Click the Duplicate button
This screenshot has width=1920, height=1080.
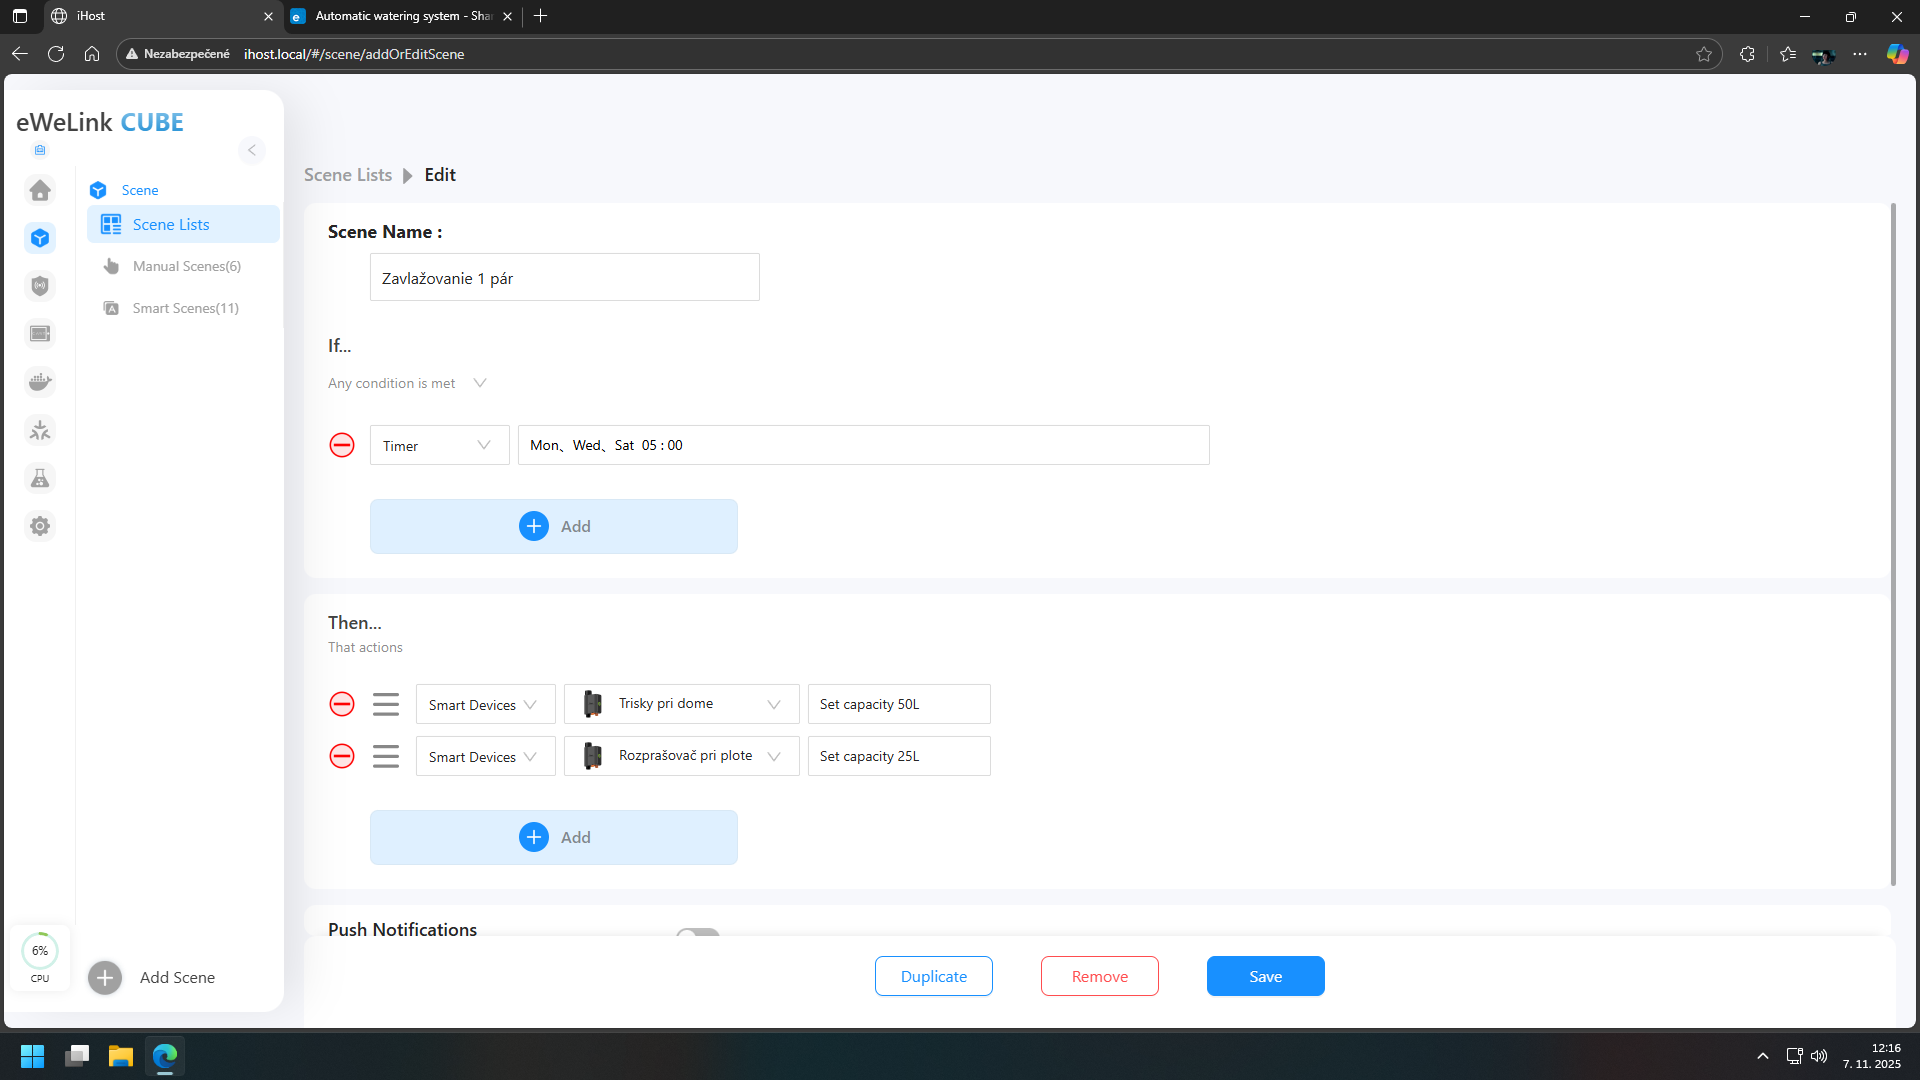point(933,976)
